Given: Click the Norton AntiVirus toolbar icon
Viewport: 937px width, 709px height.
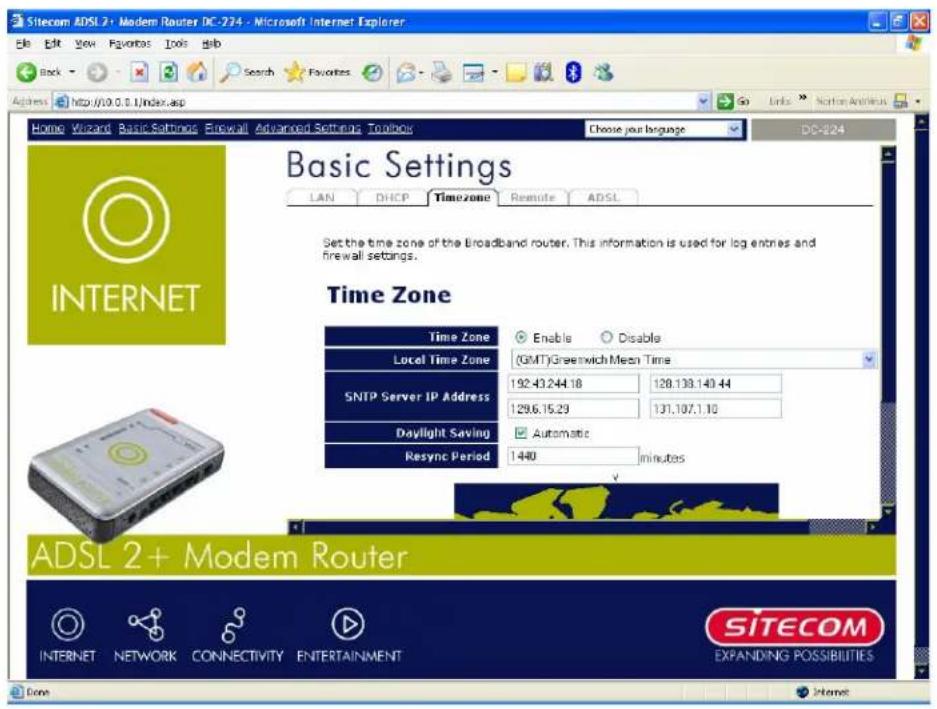Looking at the screenshot, I should pos(900,102).
